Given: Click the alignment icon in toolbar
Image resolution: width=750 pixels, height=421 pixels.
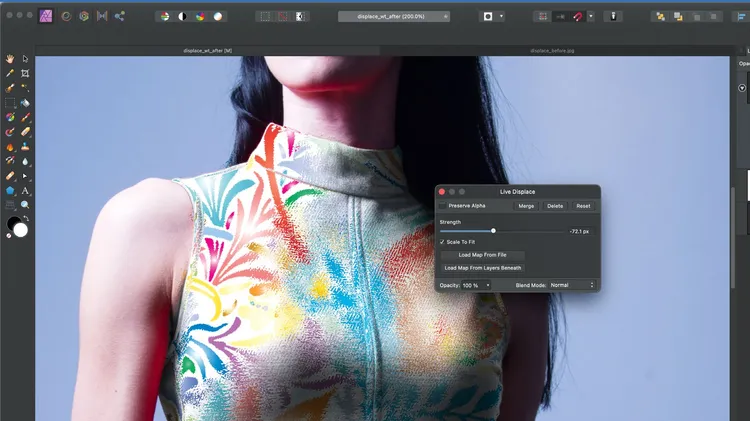Looking at the screenshot, I should tap(741, 16).
